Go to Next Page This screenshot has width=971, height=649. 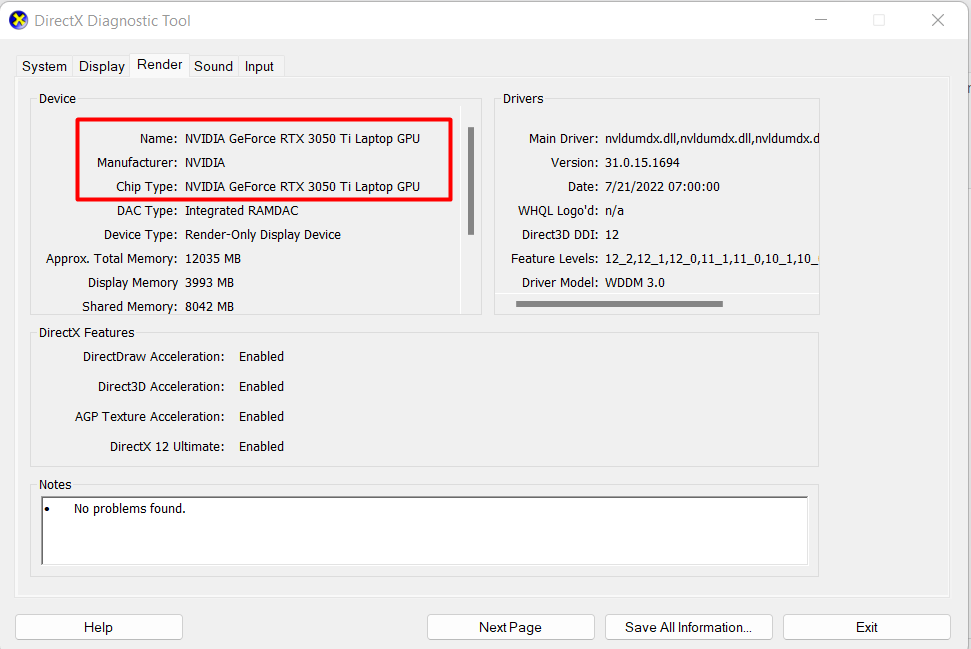[x=510, y=627]
